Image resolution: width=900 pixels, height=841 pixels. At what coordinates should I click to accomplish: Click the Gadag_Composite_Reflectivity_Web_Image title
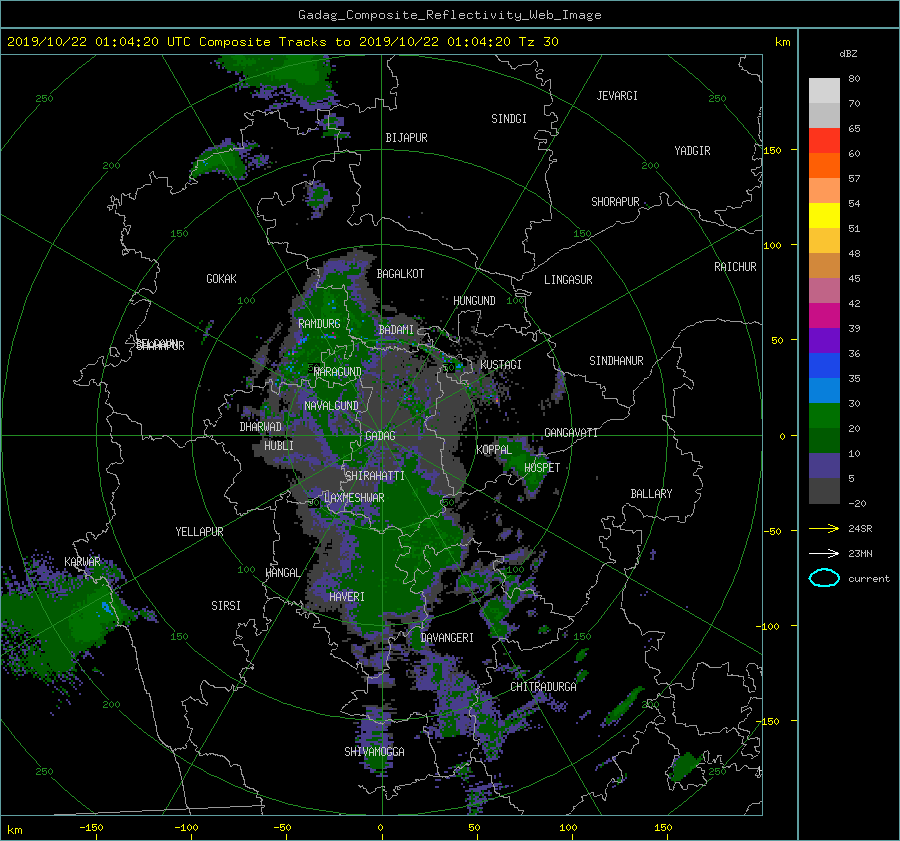pyautogui.click(x=449, y=15)
